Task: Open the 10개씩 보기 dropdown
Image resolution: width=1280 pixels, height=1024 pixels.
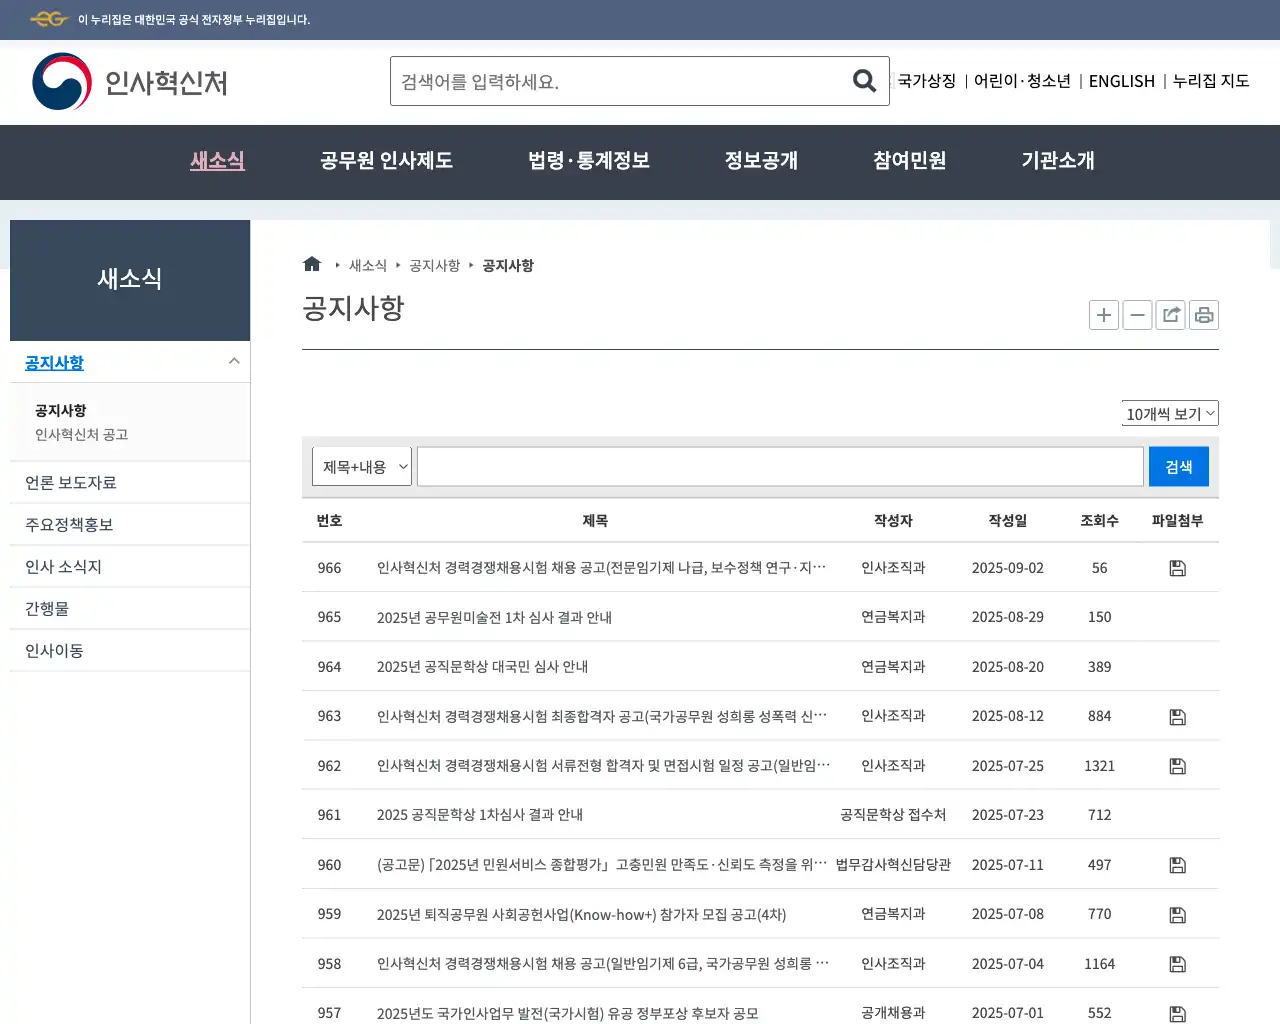Action: click(x=1170, y=413)
